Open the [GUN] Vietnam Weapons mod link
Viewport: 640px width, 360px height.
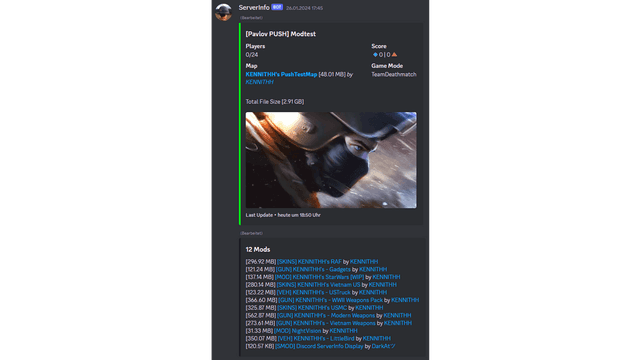click(x=325, y=323)
